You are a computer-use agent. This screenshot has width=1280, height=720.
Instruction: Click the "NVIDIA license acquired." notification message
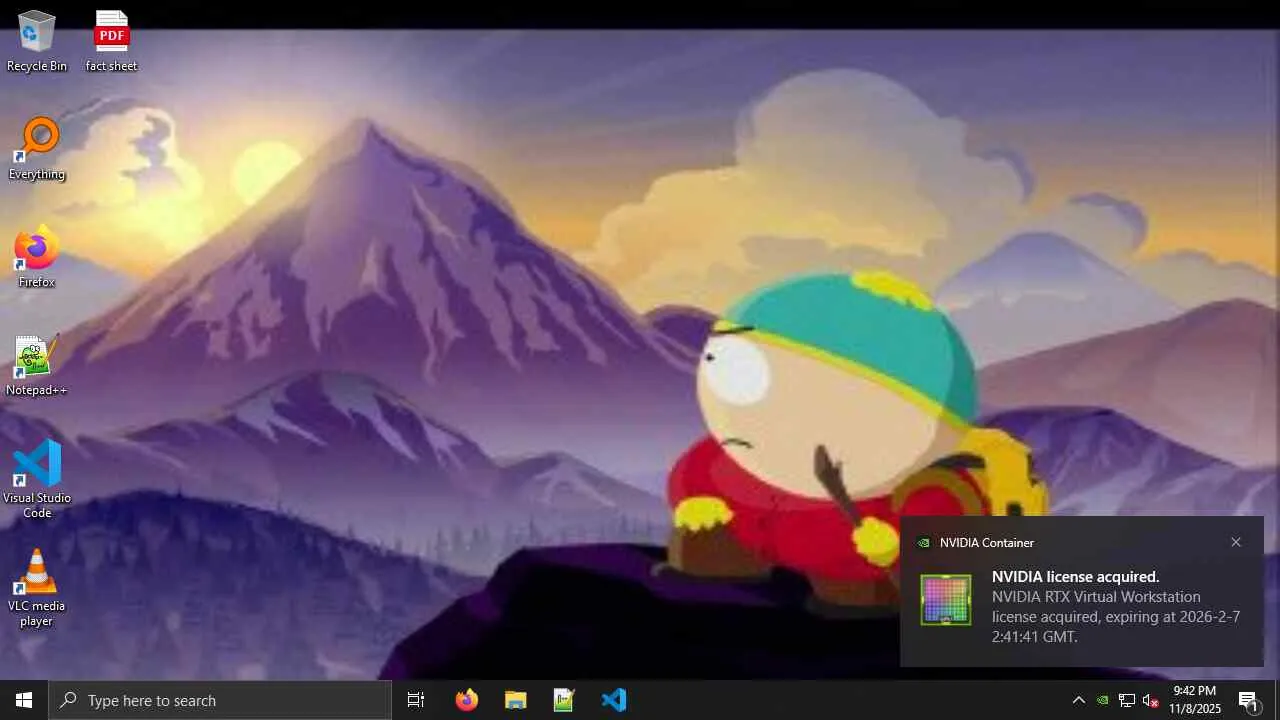coord(1076,577)
